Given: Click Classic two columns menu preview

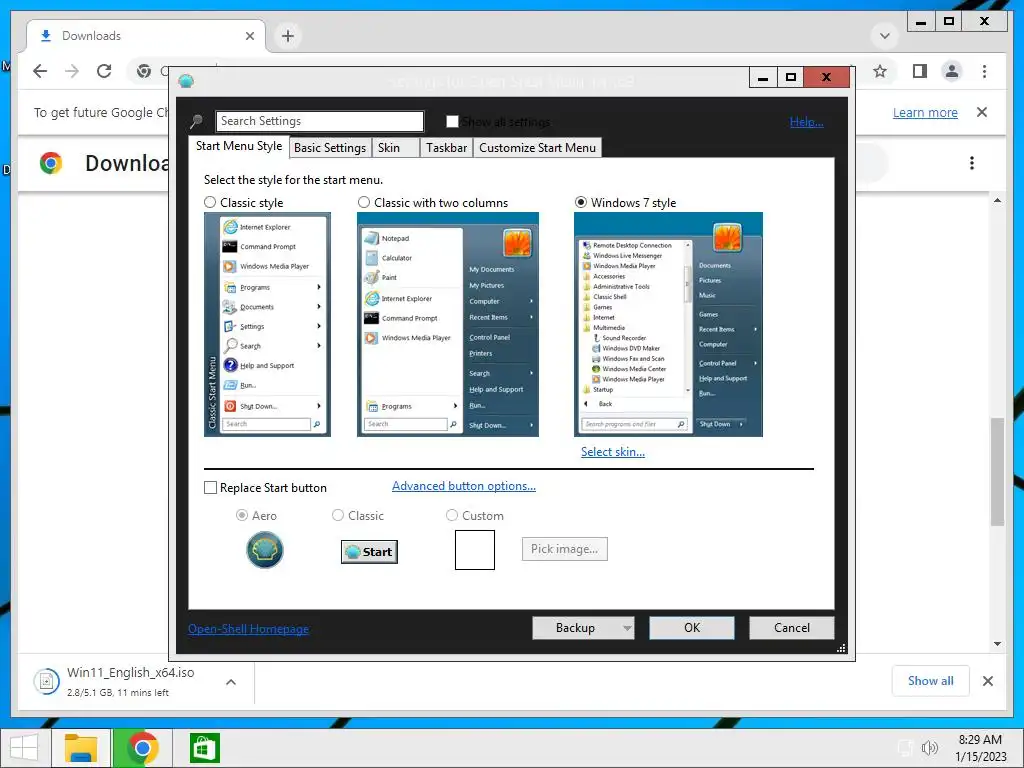Looking at the screenshot, I should pos(448,325).
